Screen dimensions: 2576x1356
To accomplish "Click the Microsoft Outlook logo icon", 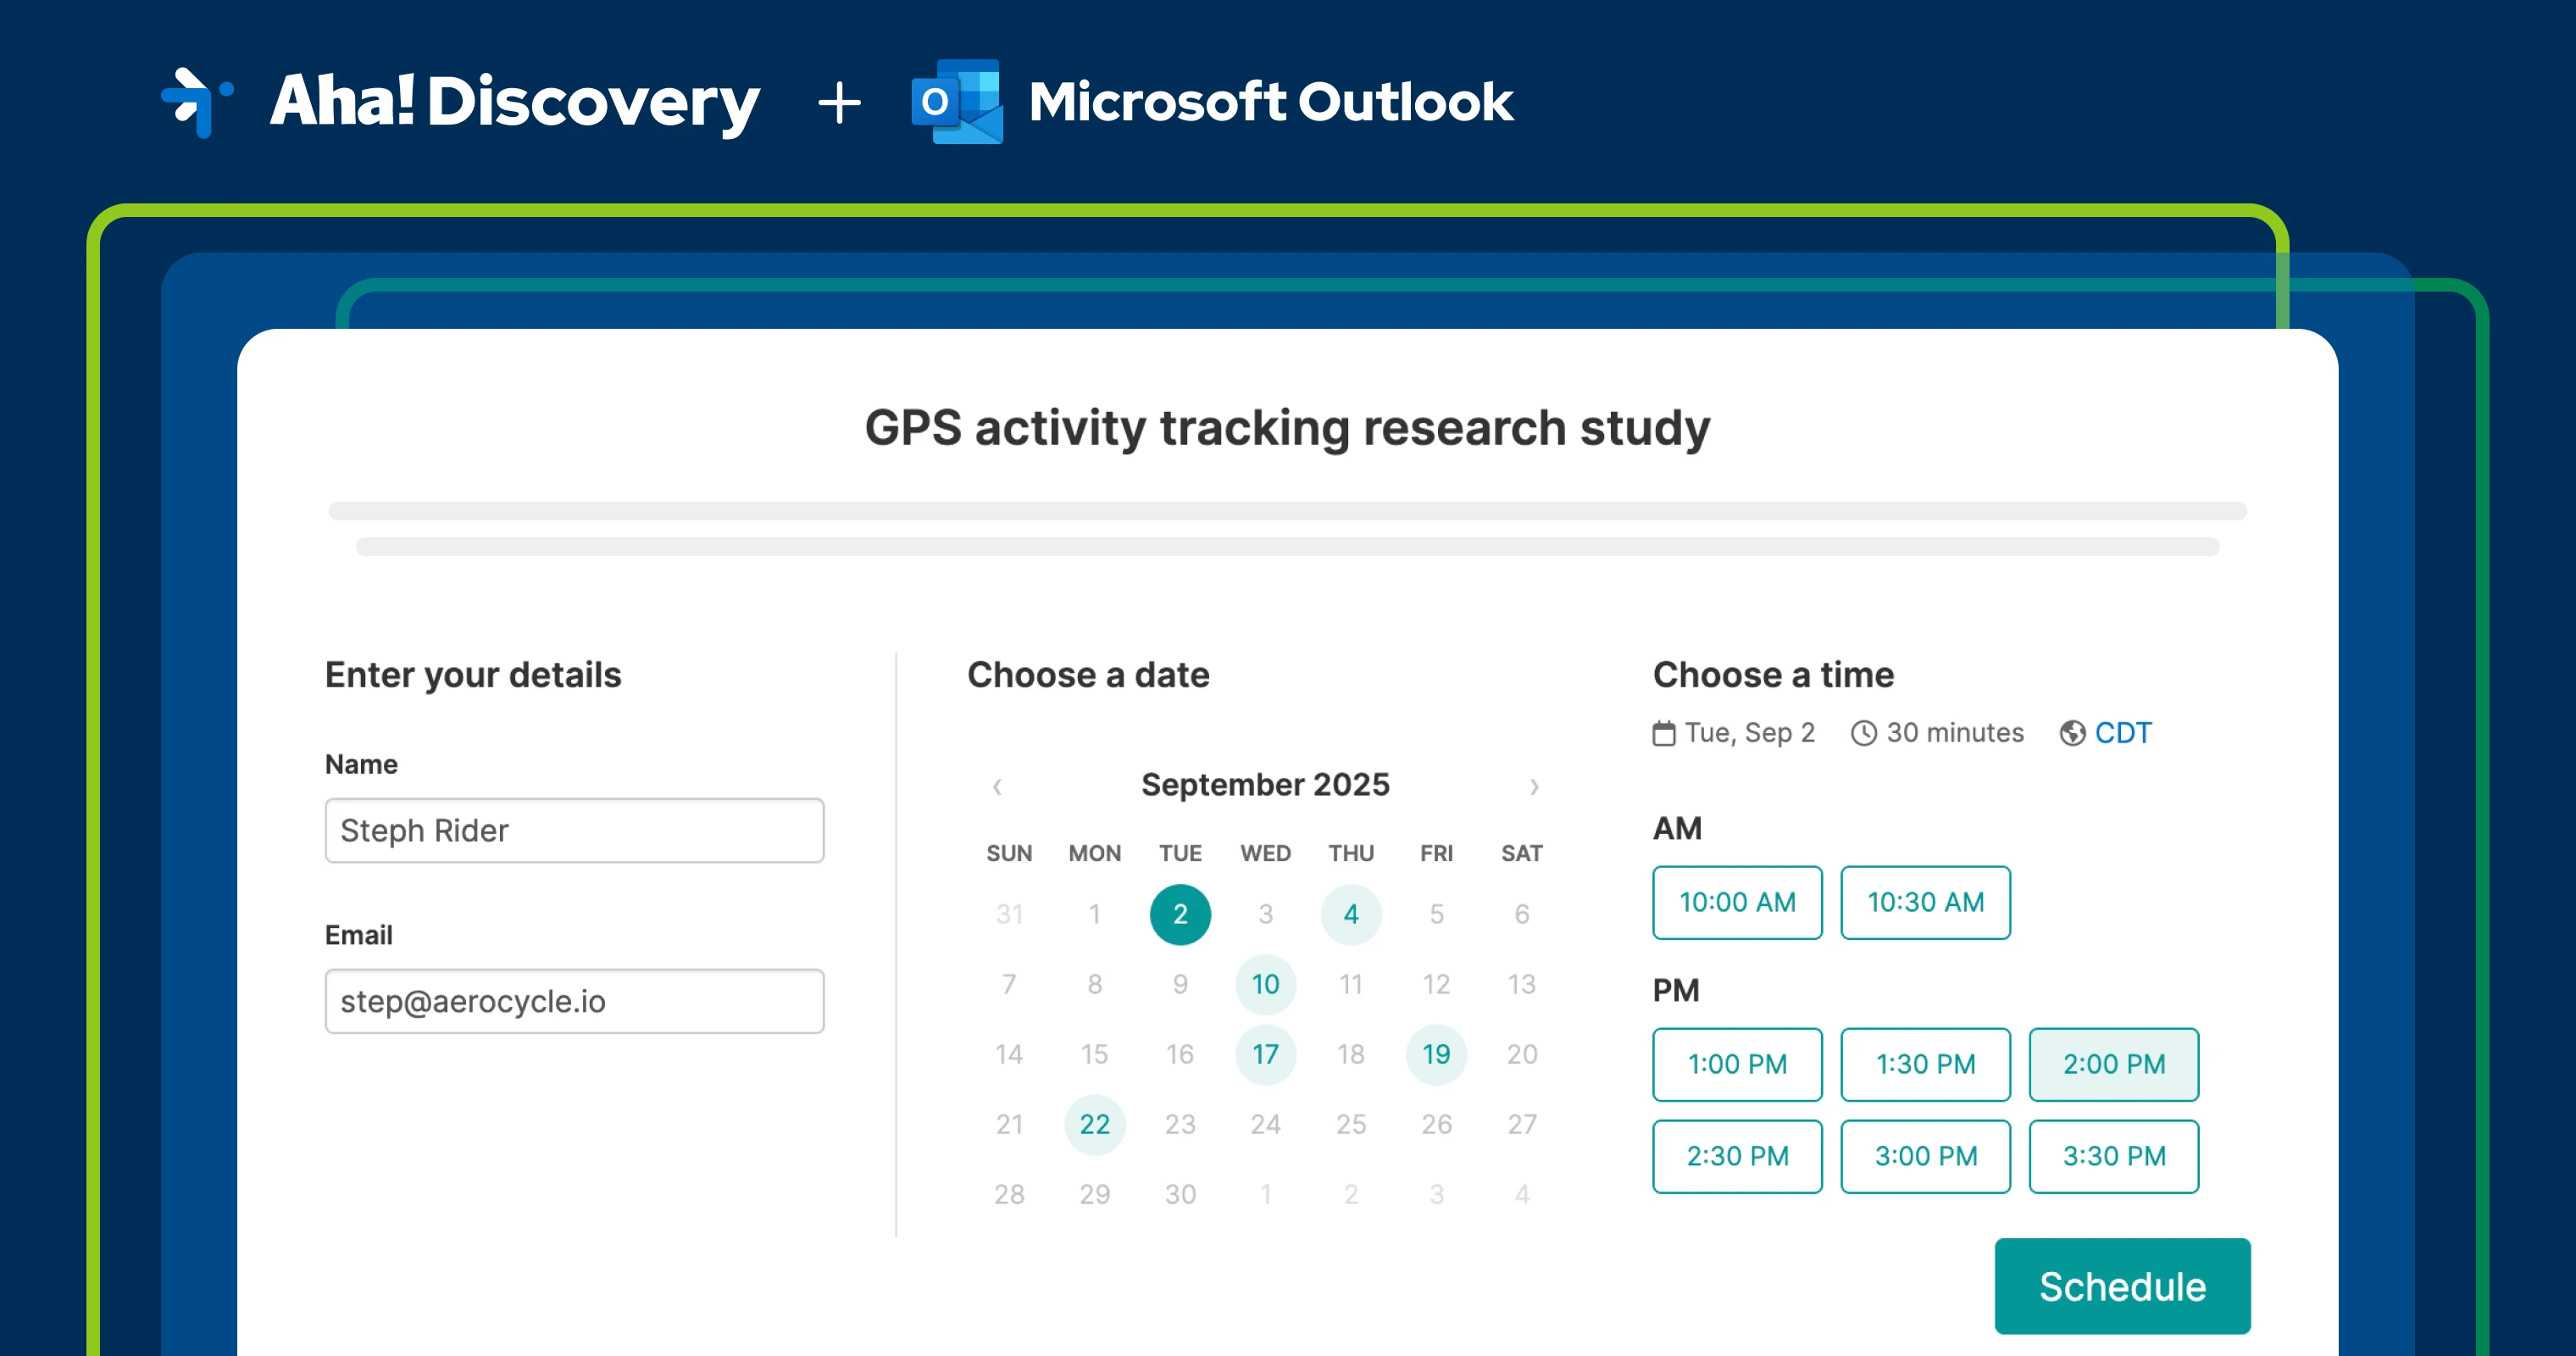I will pyautogui.click(x=957, y=101).
